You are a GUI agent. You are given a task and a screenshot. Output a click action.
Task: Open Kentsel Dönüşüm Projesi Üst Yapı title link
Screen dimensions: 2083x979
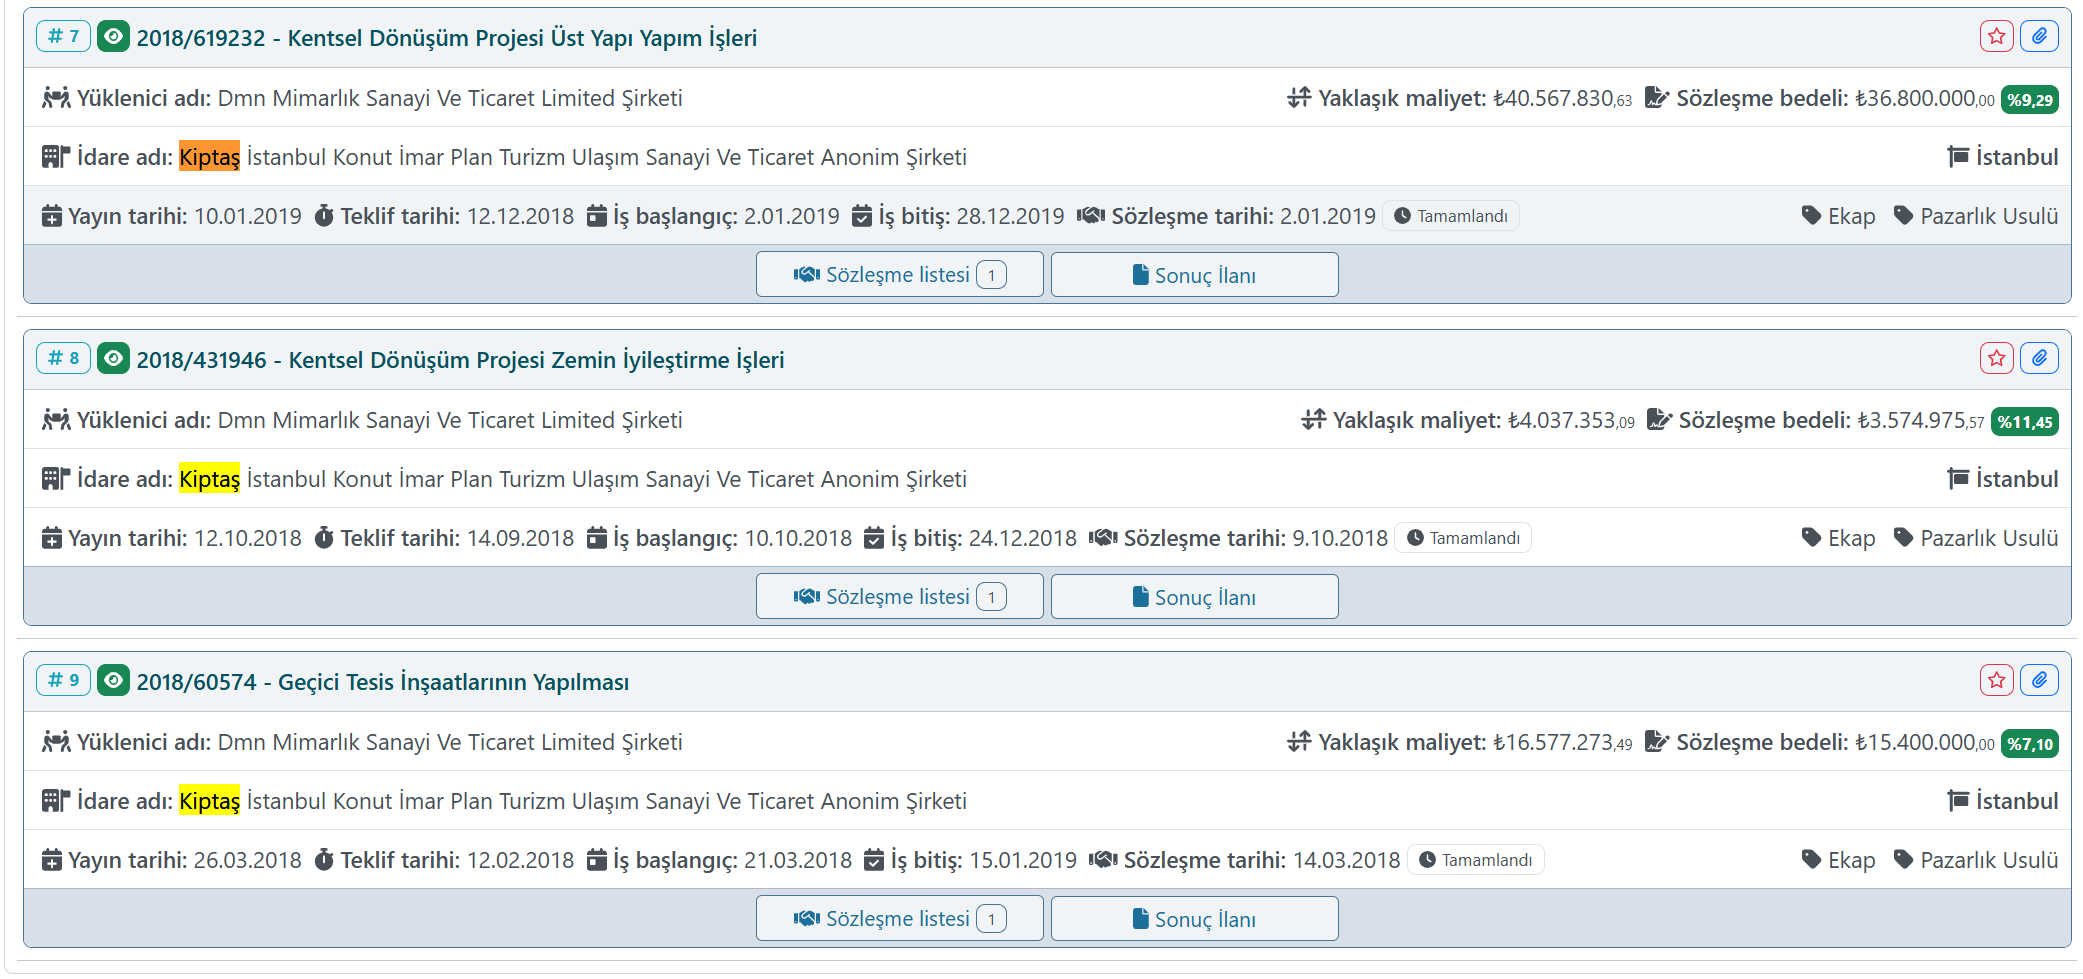tap(446, 38)
